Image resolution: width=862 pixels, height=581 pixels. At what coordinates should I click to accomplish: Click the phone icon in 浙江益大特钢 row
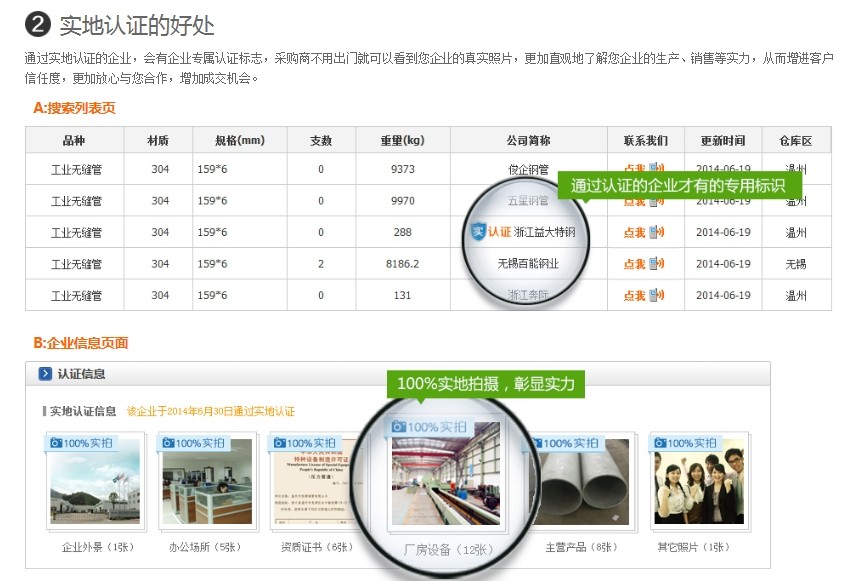coord(657,233)
